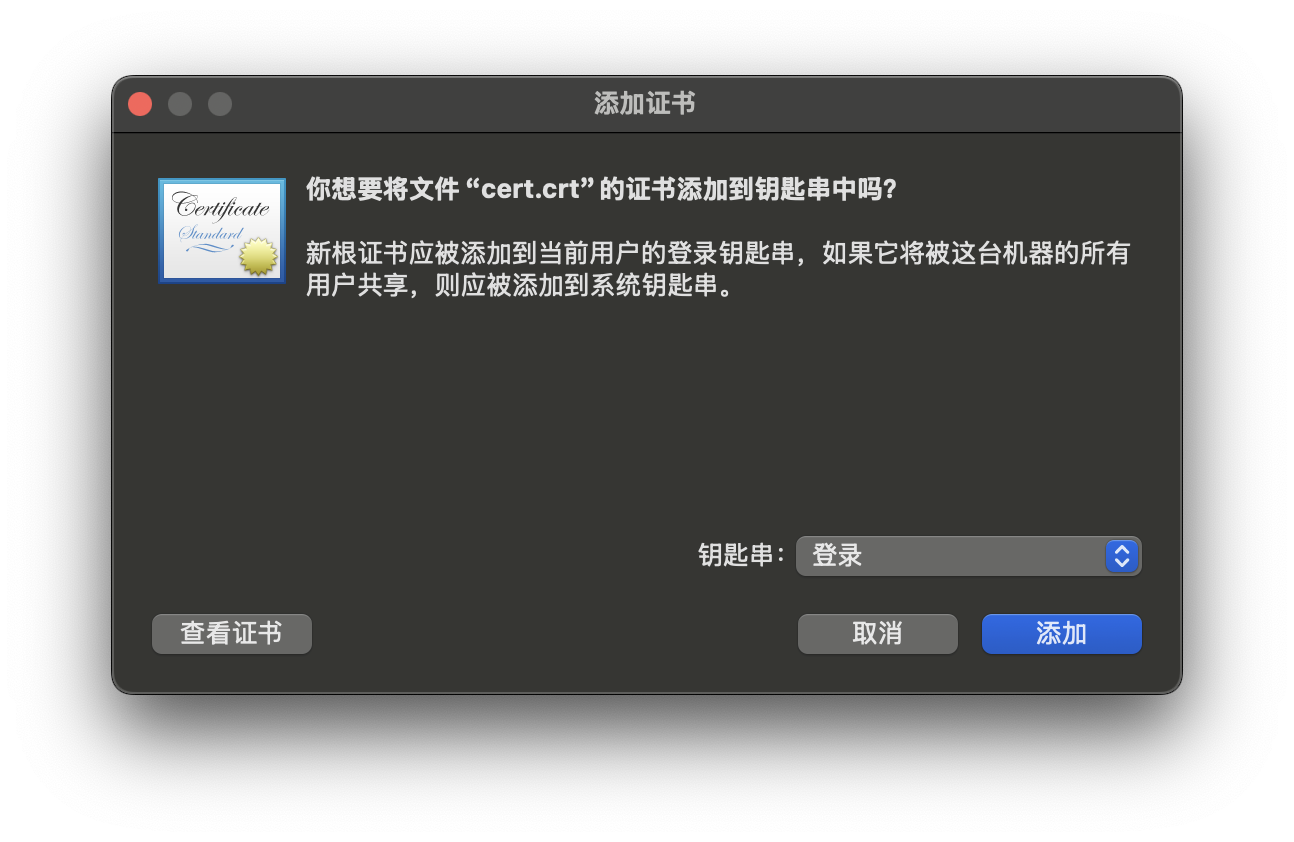
Task: Click the blue "Standard" text on the certificate icon
Action: coord(211,234)
